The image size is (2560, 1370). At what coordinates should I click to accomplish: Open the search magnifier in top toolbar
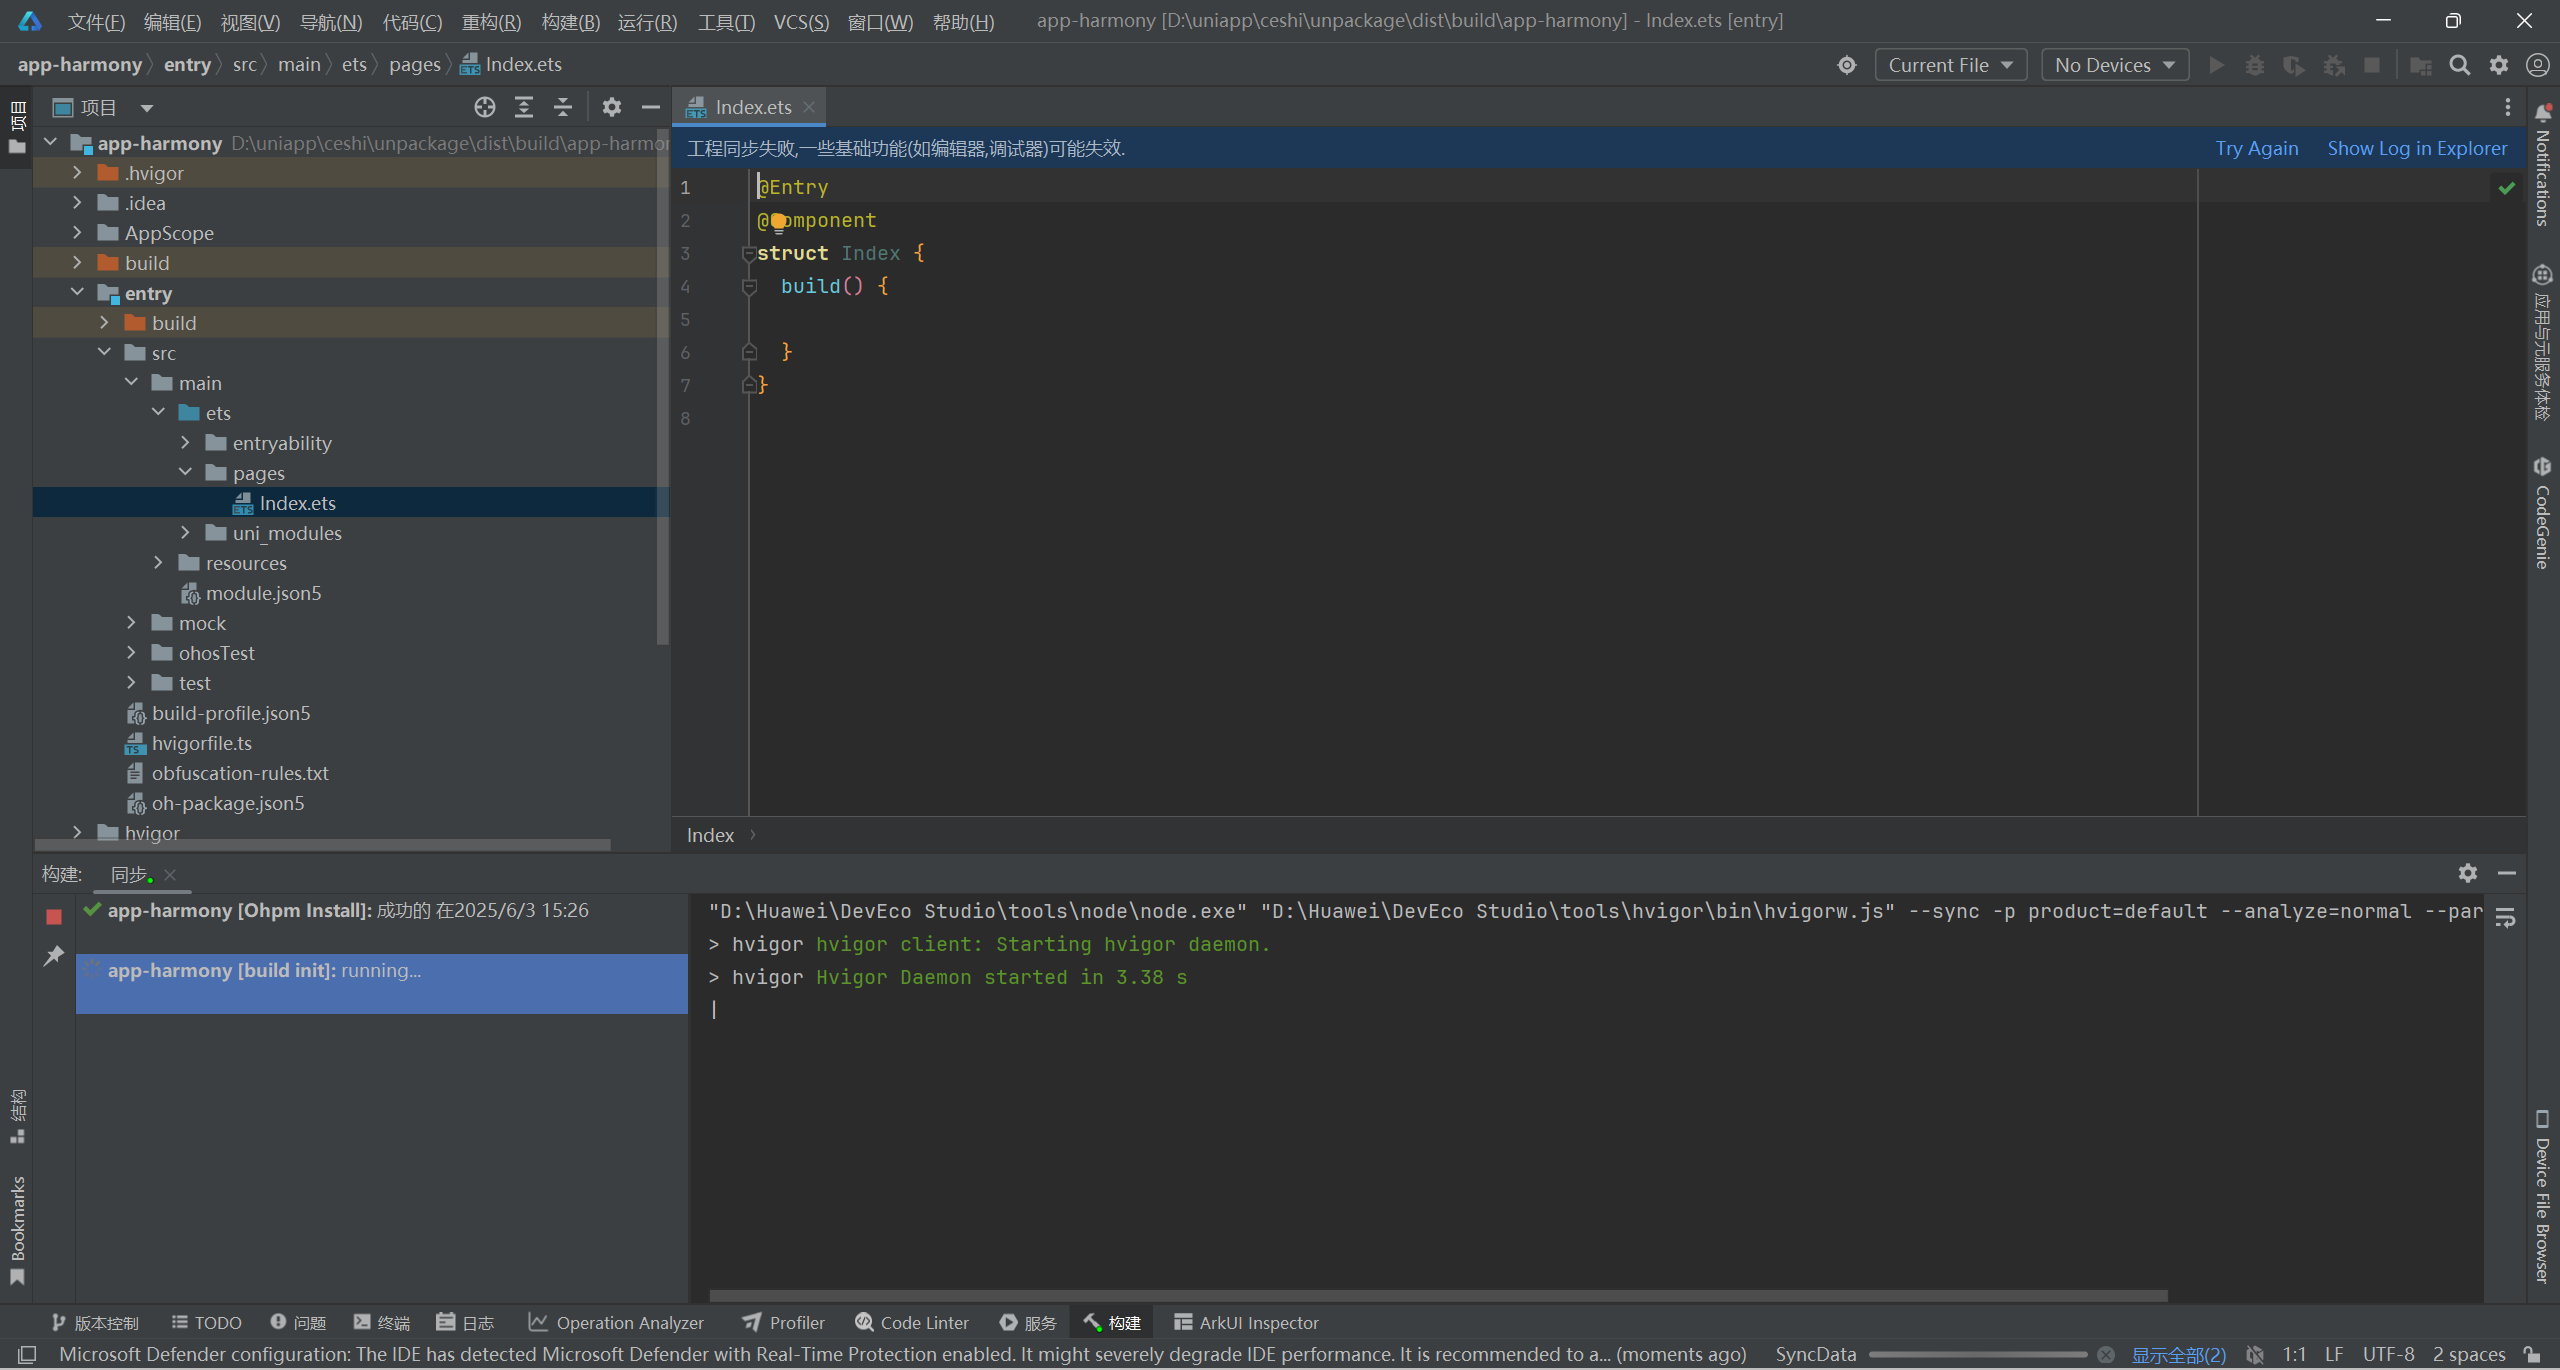[x=2460, y=65]
